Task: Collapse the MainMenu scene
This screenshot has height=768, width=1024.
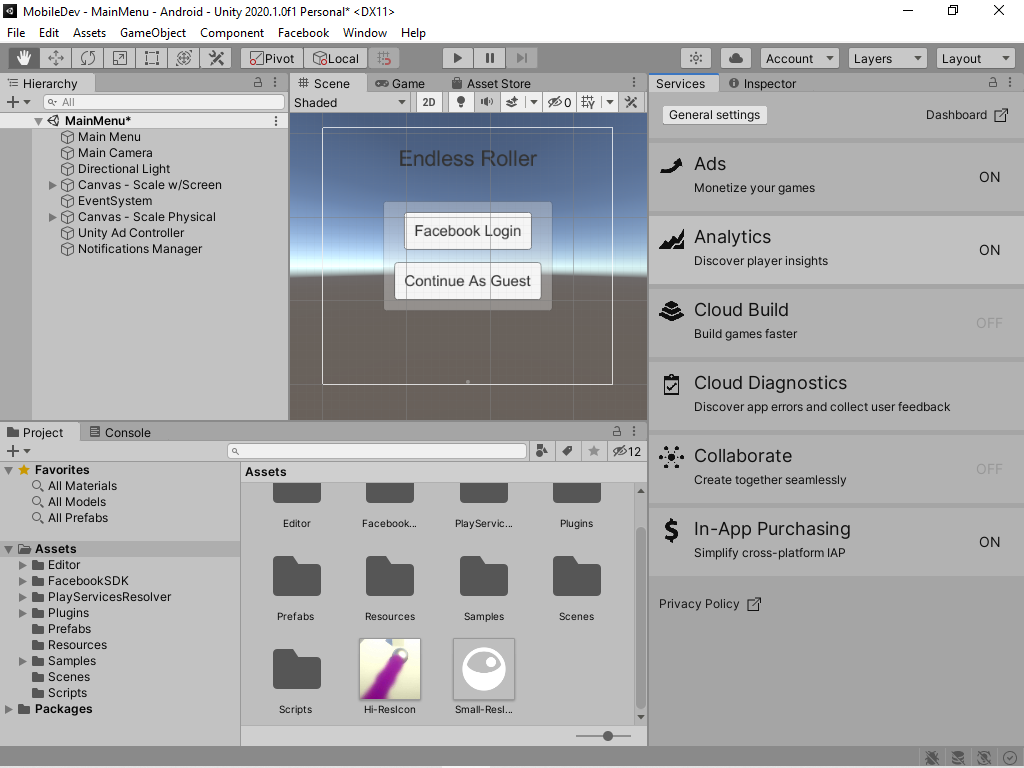Action: pos(39,121)
